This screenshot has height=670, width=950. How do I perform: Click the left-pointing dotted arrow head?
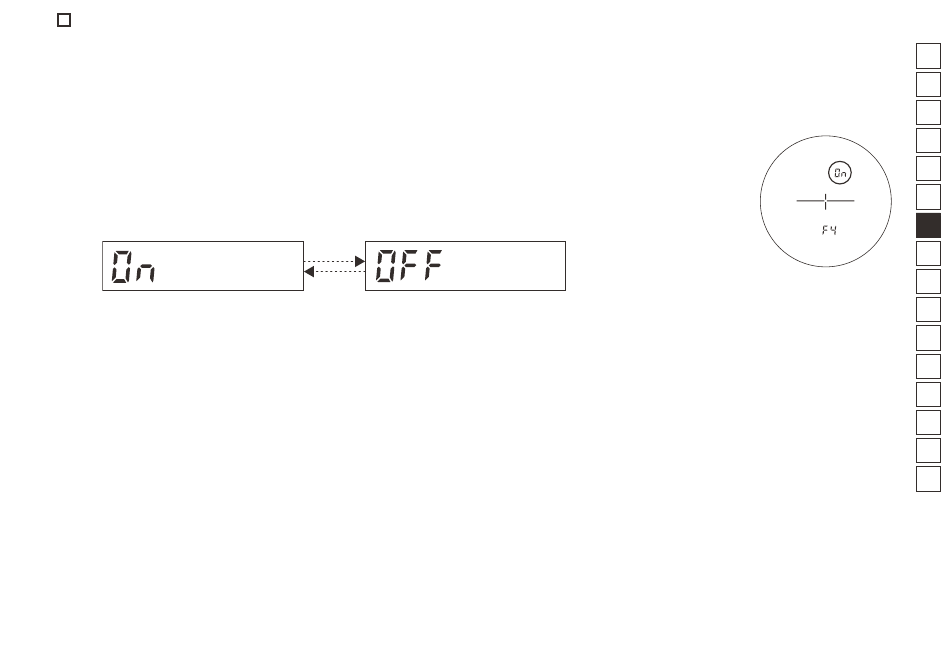309,272
